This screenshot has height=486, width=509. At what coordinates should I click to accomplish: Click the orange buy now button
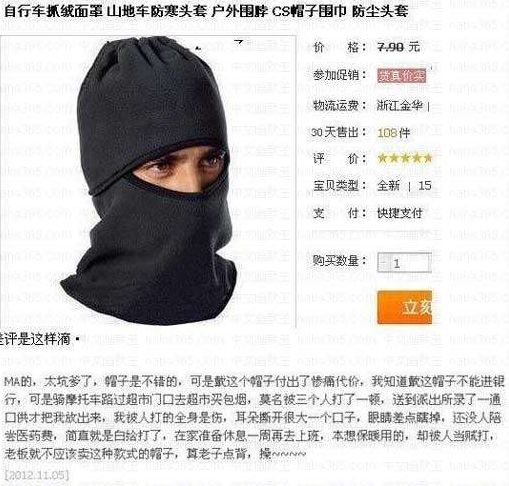click(404, 307)
